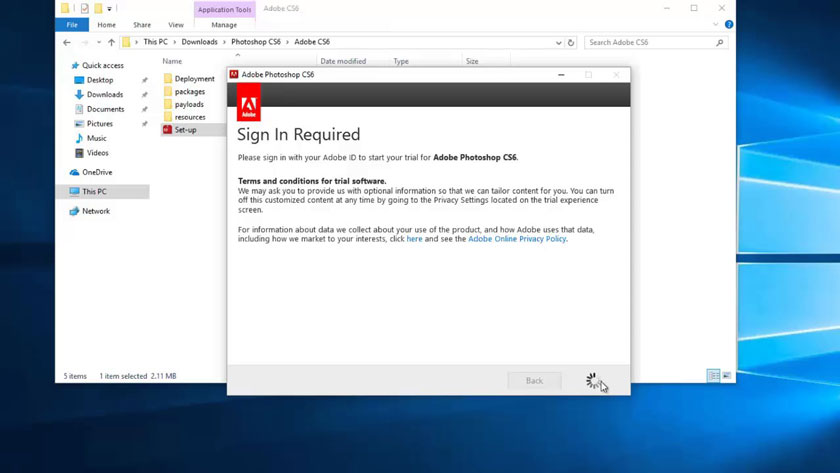Maximize the File Explorer window
The height and width of the screenshot is (473, 840).
tap(694, 8)
